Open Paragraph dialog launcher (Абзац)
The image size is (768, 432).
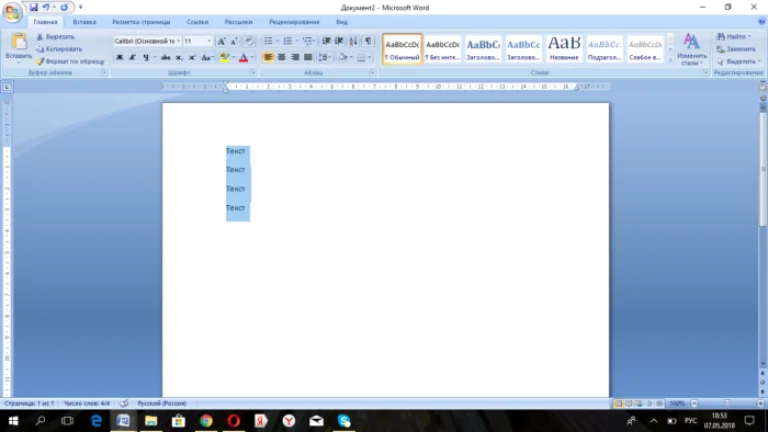pyautogui.click(x=373, y=72)
